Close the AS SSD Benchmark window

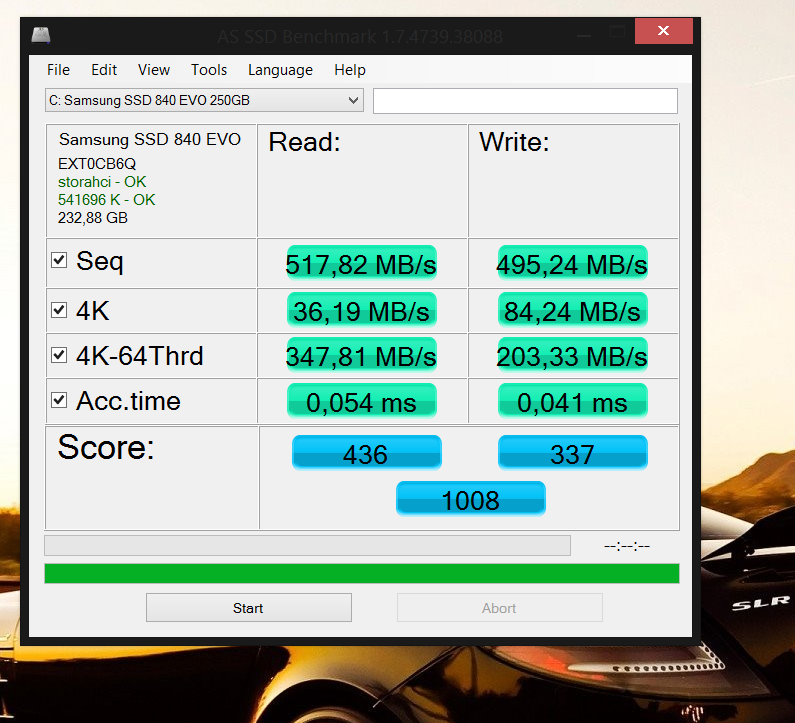click(664, 33)
